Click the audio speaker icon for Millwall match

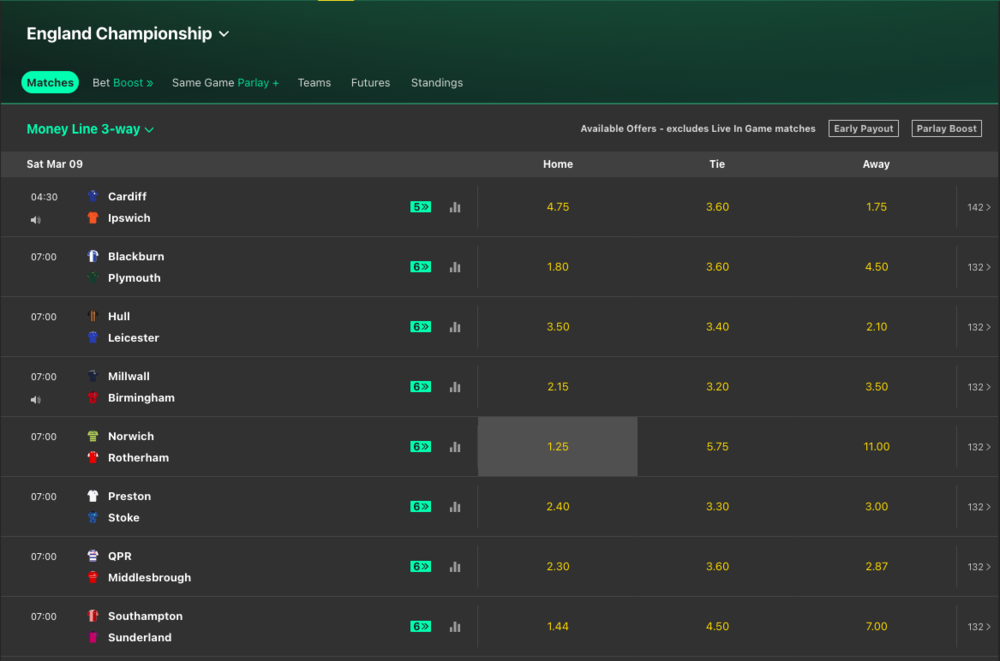(36, 400)
